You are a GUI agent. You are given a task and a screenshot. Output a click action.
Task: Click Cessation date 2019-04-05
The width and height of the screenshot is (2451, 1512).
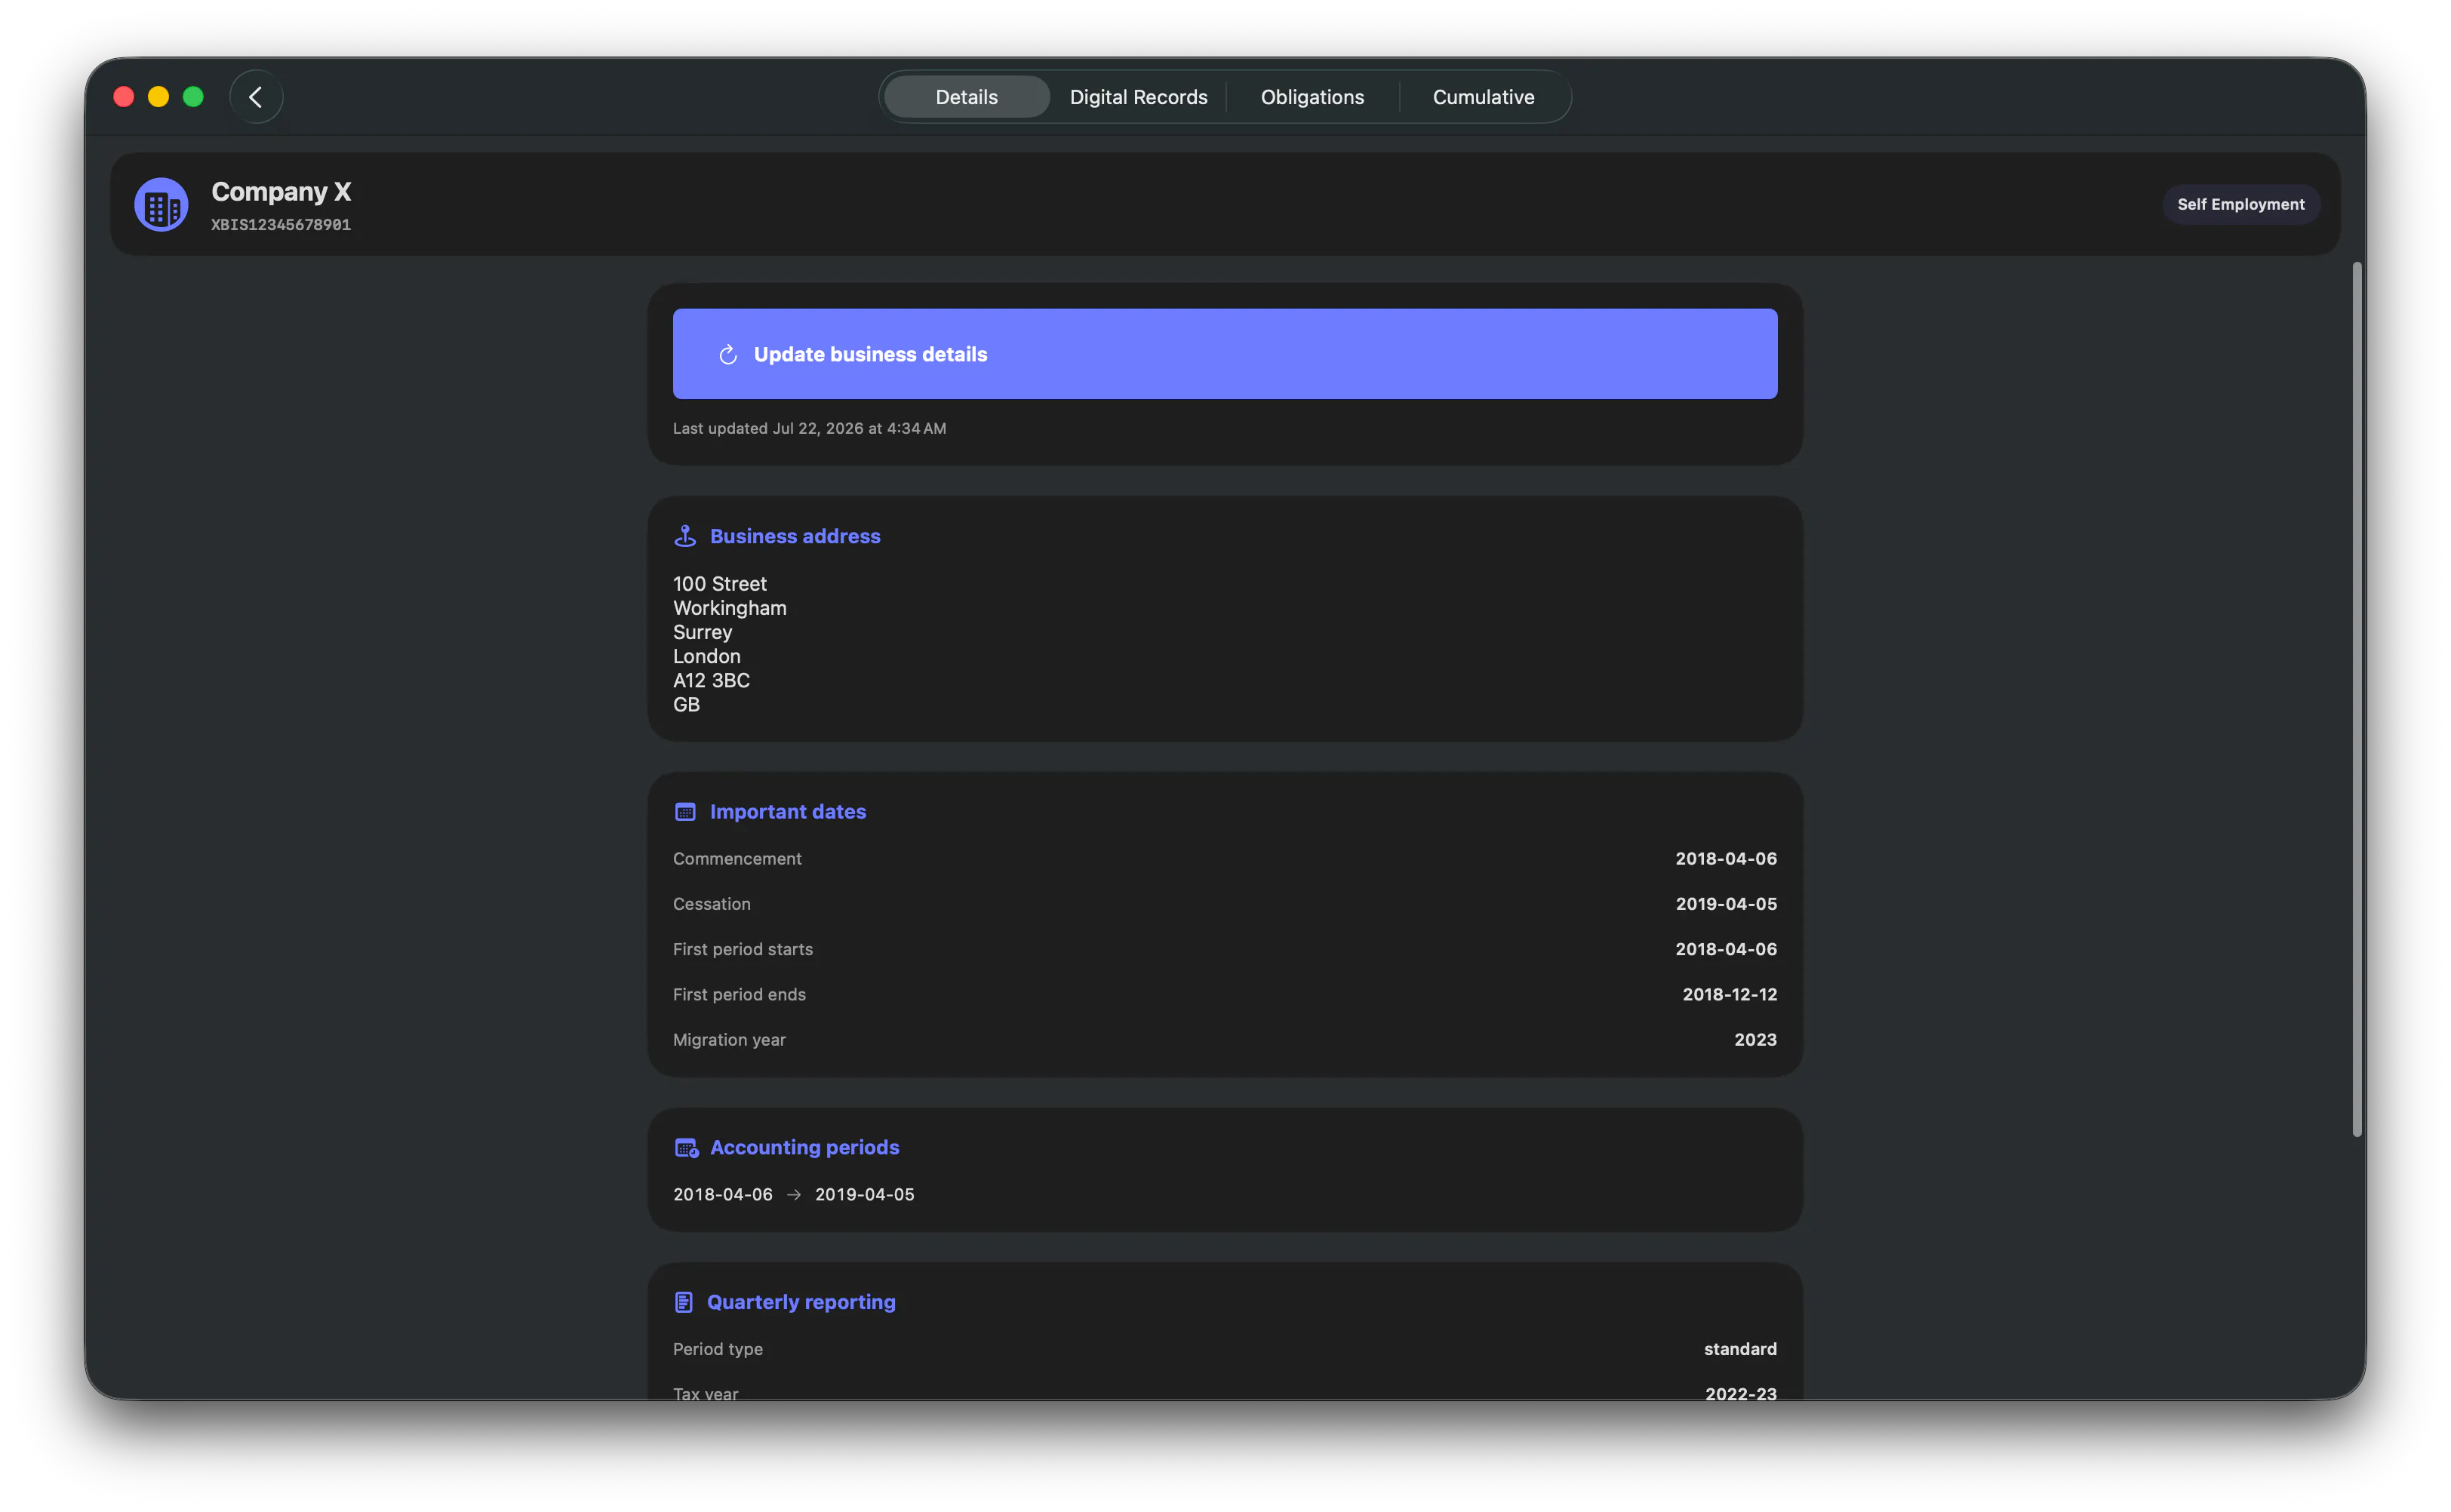(1726, 904)
